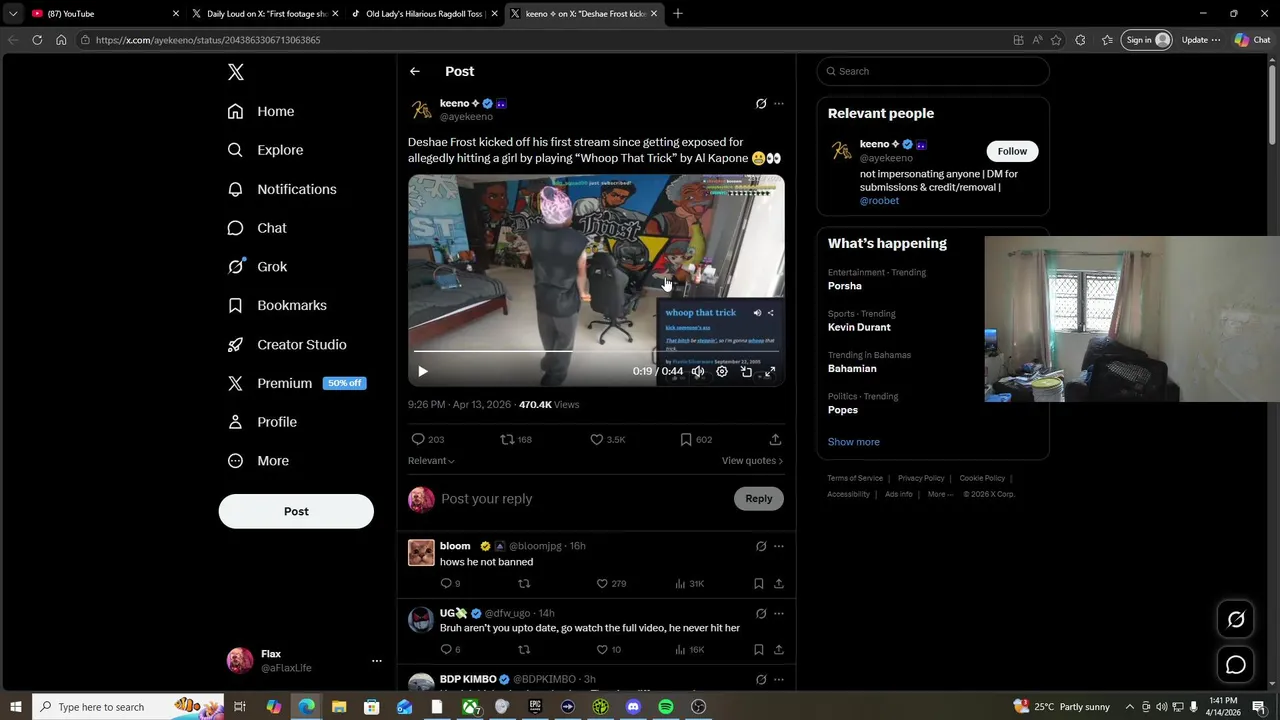Open Explore in the sidebar
The width and height of the screenshot is (1280, 720).
pyautogui.click(x=265, y=150)
